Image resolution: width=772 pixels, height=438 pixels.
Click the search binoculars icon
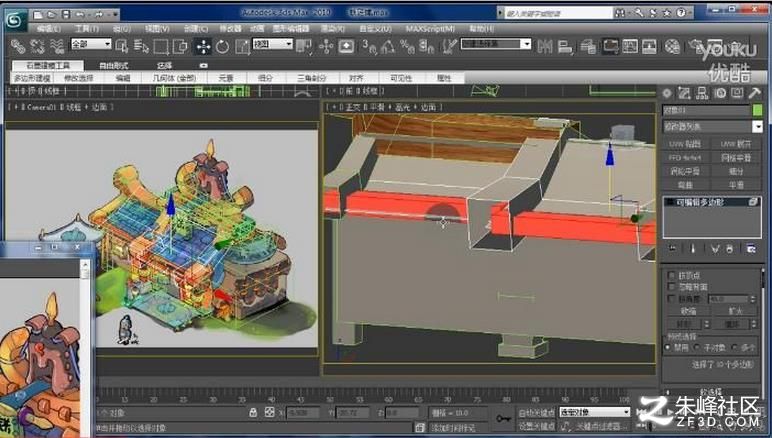click(x=620, y=13)
